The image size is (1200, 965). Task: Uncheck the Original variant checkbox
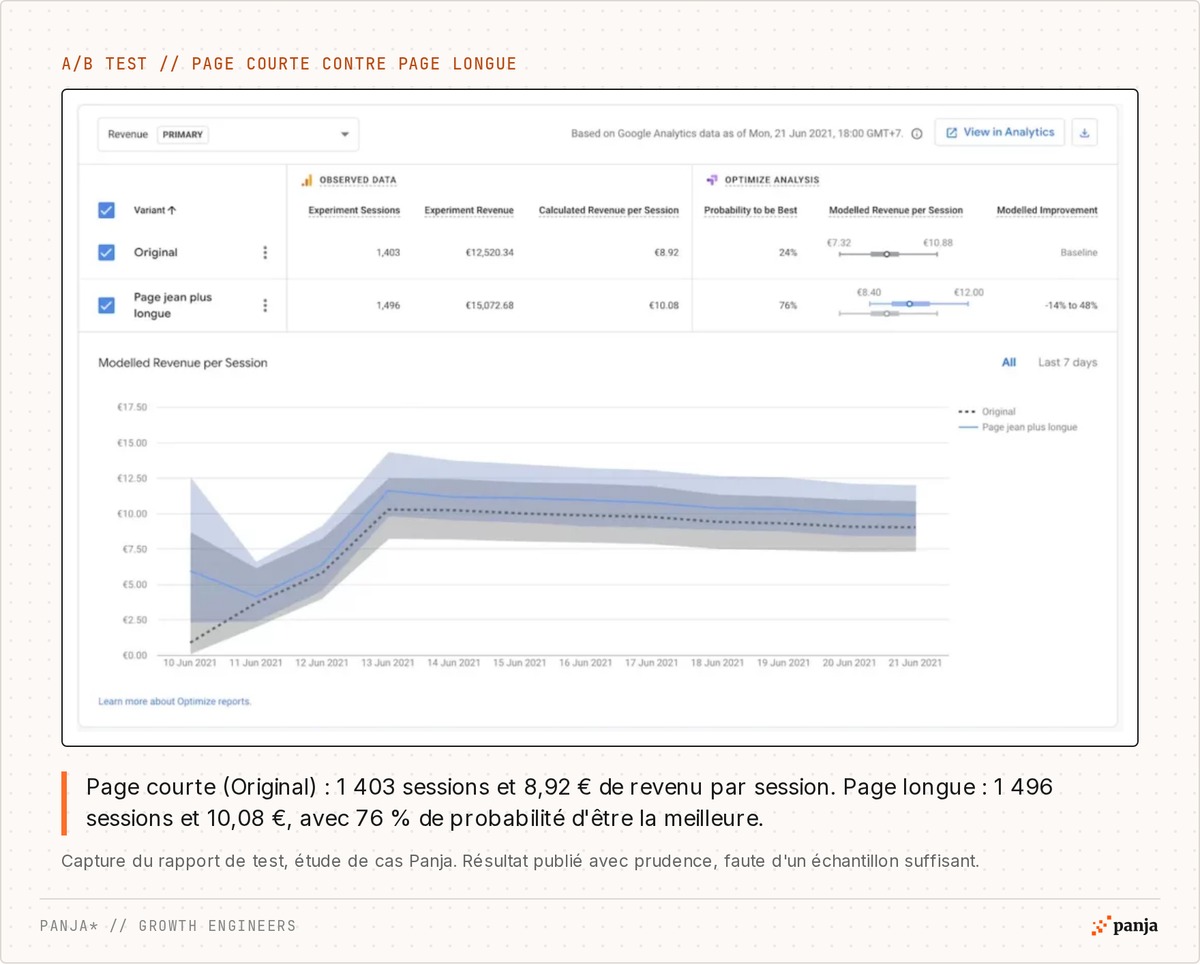click(x=106, y=253)
